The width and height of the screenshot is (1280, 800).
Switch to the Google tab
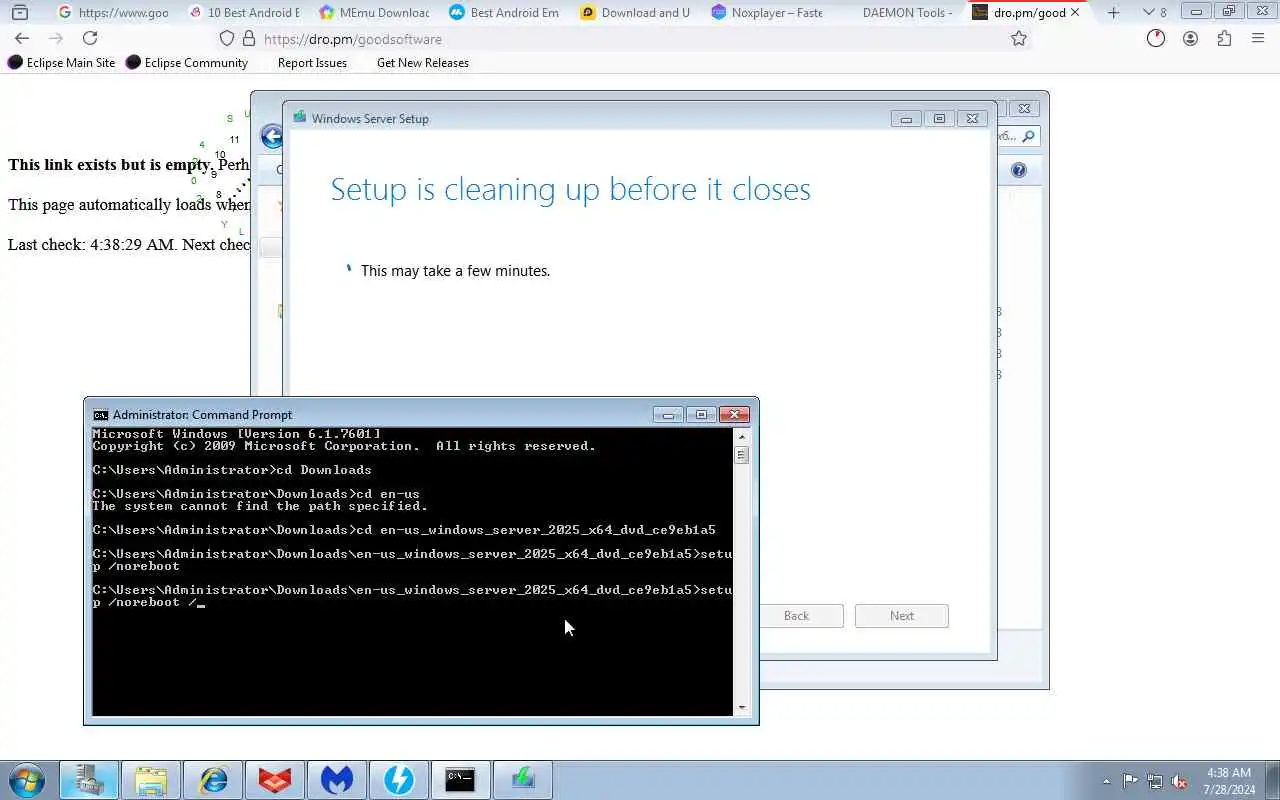(x=113, y=13)
